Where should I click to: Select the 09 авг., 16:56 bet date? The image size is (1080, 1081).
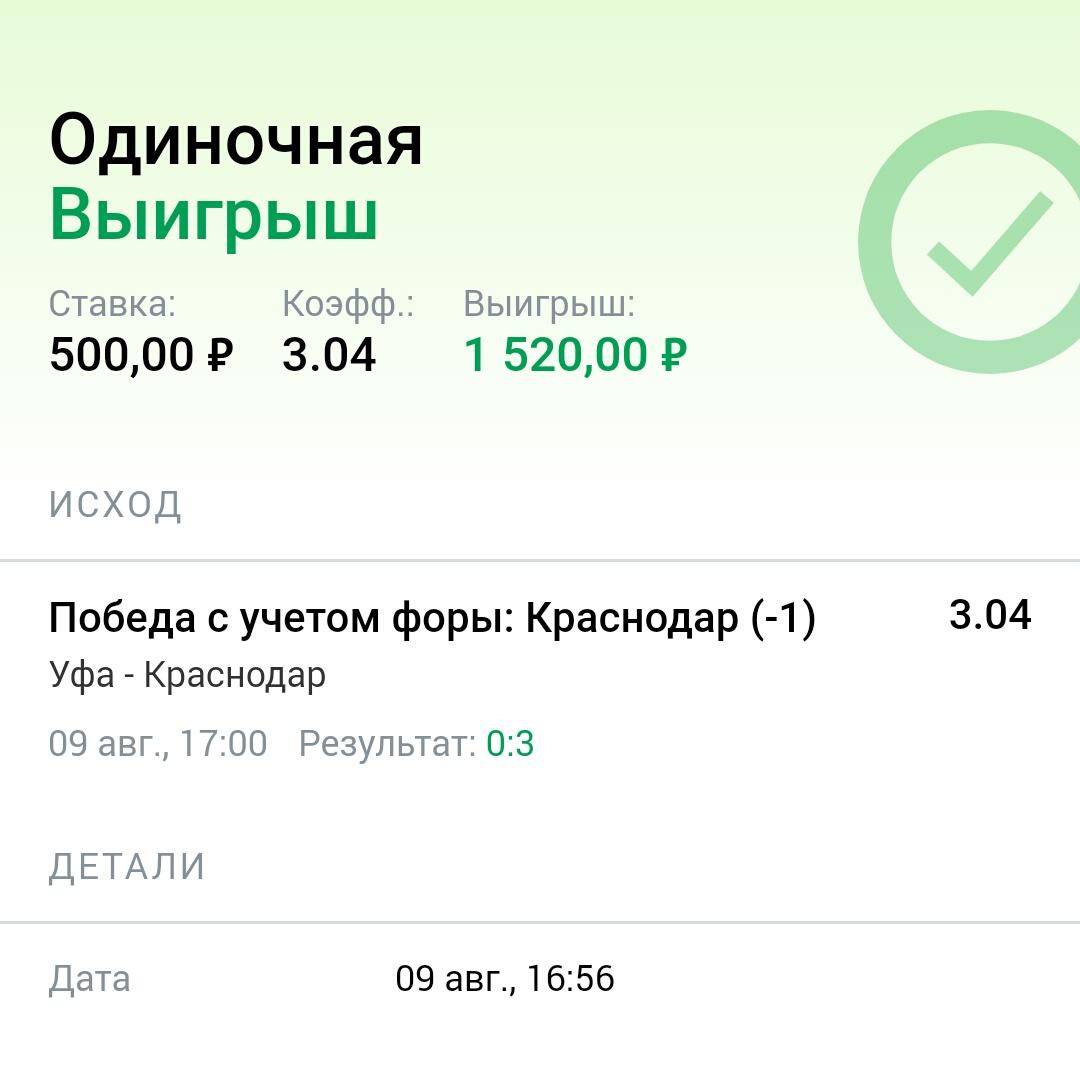coord(505,979)
